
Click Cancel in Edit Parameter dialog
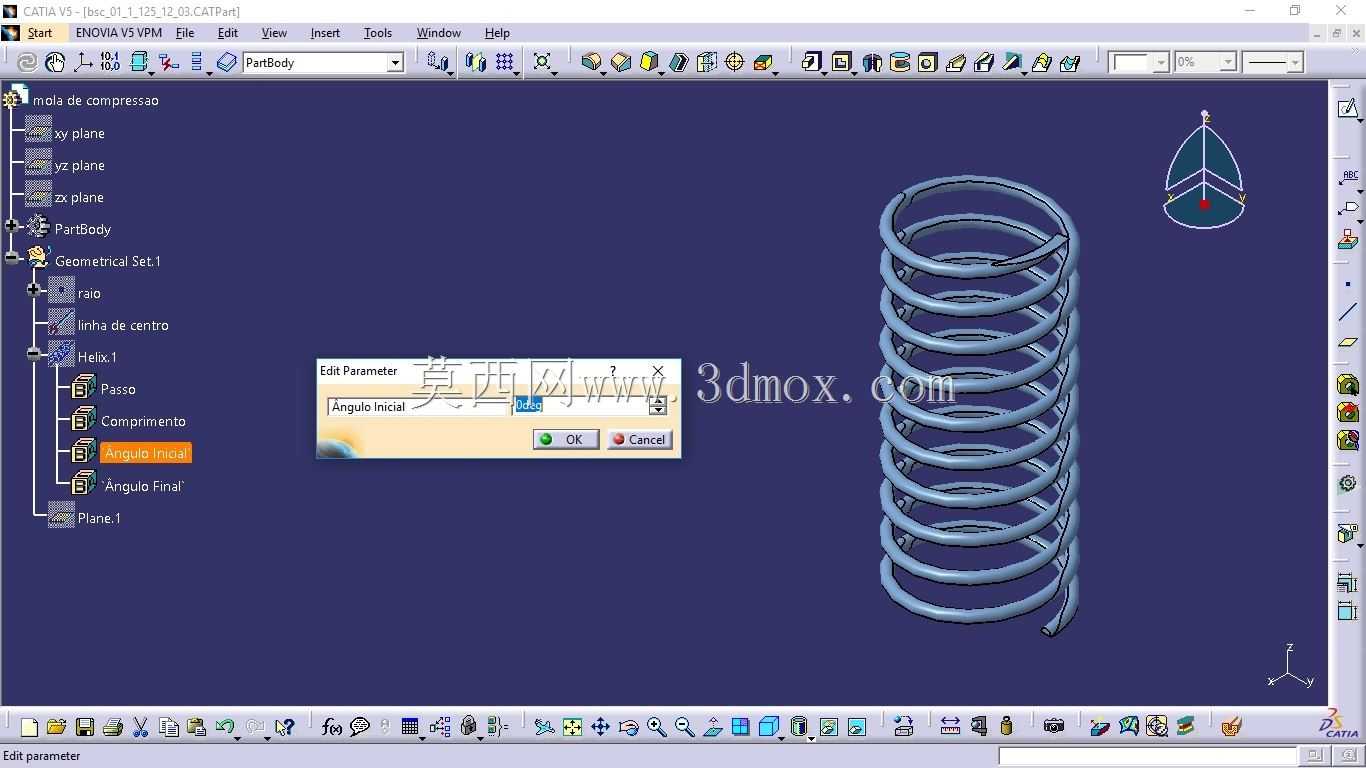pos(640,439)
